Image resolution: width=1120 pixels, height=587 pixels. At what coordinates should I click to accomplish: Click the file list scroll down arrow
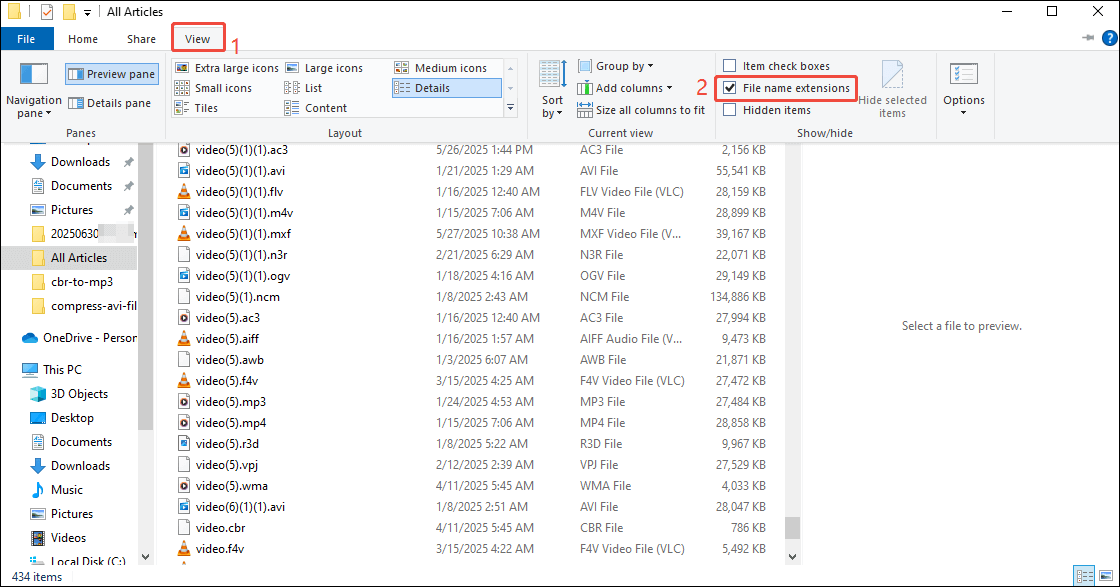tap(791, 556)
